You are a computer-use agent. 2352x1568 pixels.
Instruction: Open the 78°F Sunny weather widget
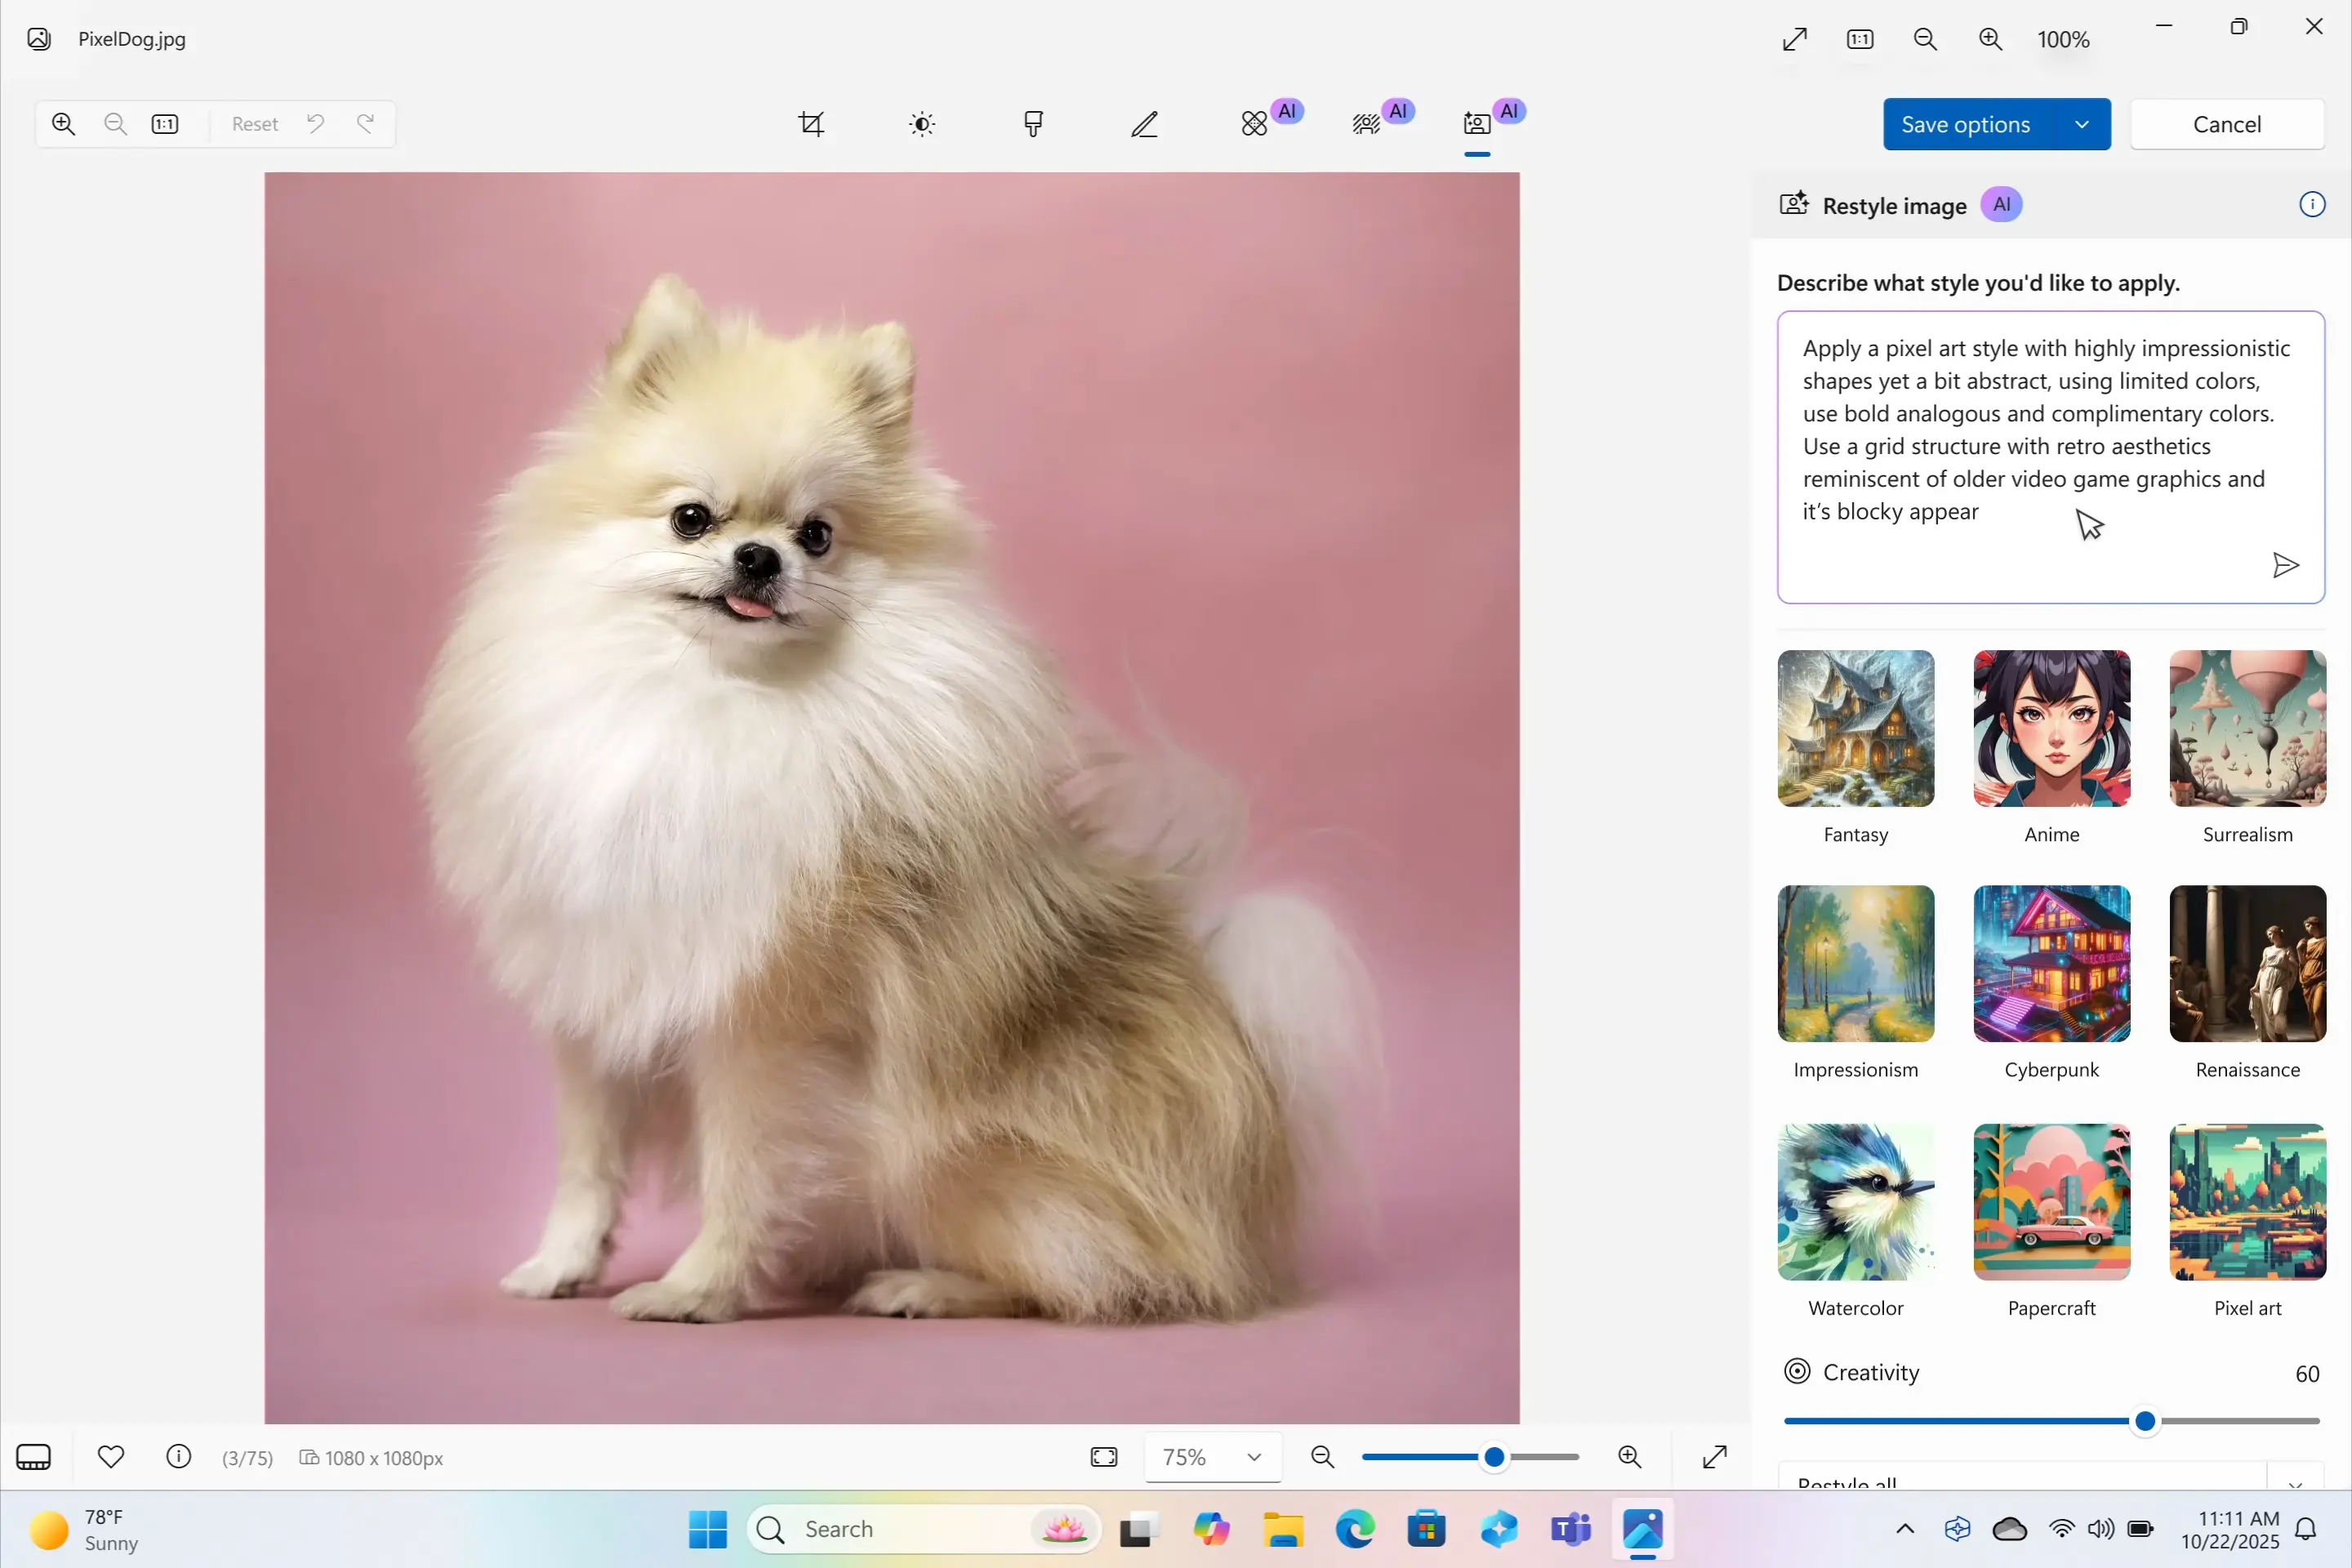pos(84,1529)
